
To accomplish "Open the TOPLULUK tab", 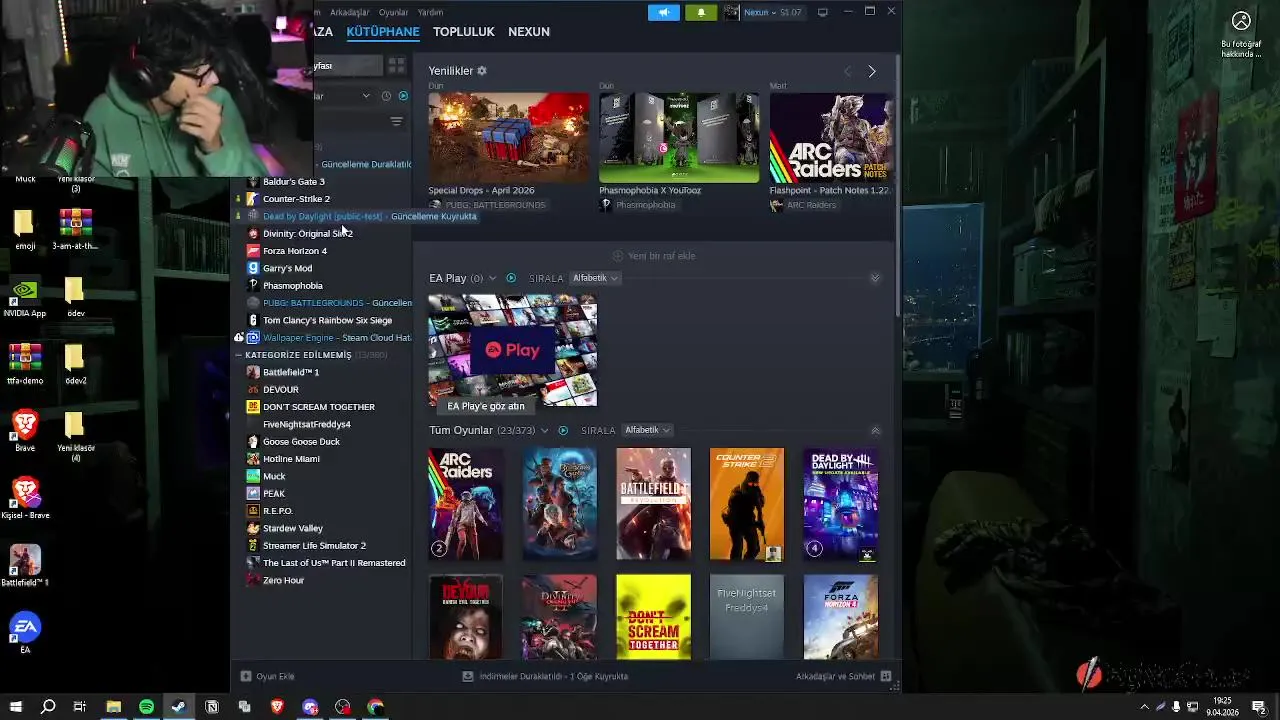I will (463, 31).
